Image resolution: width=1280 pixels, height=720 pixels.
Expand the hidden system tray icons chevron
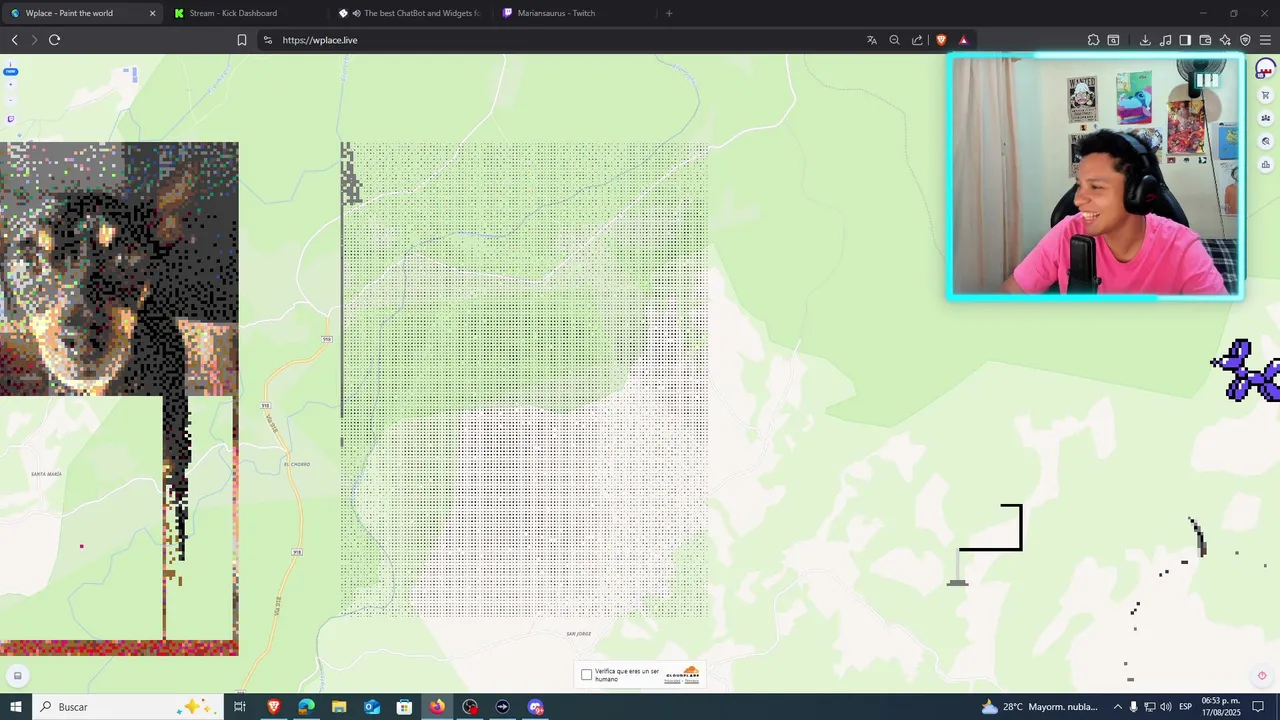pos(1118,707)
